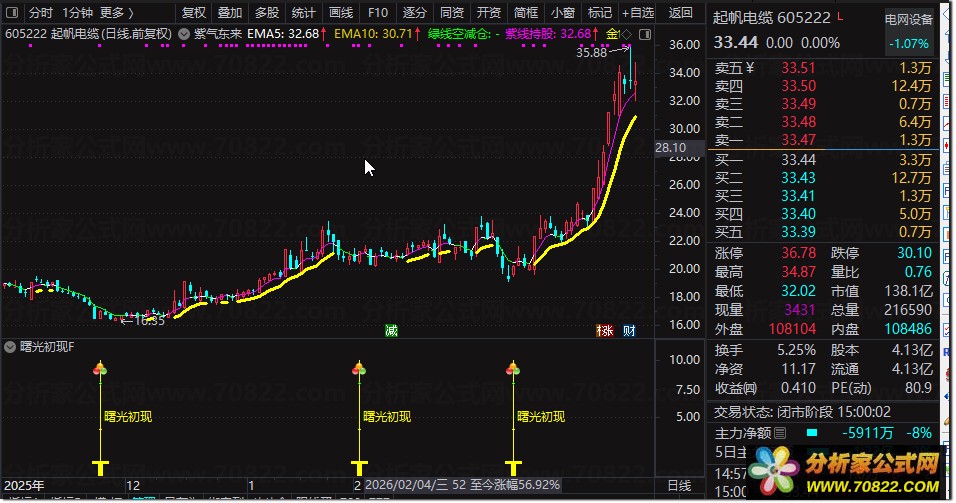Click the ¥ symbol beside 卖五

point(749,68)
